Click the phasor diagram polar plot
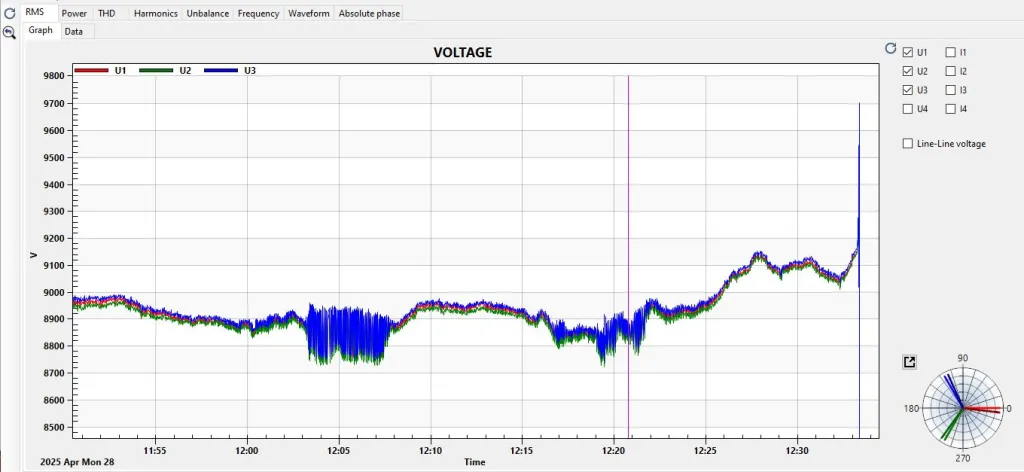The image size is (1024, 472). 963,409
